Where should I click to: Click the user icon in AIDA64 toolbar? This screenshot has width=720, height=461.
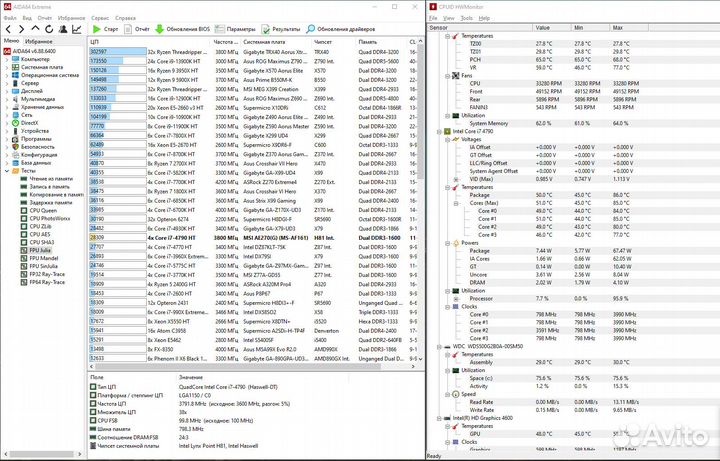tap(63, 29)
